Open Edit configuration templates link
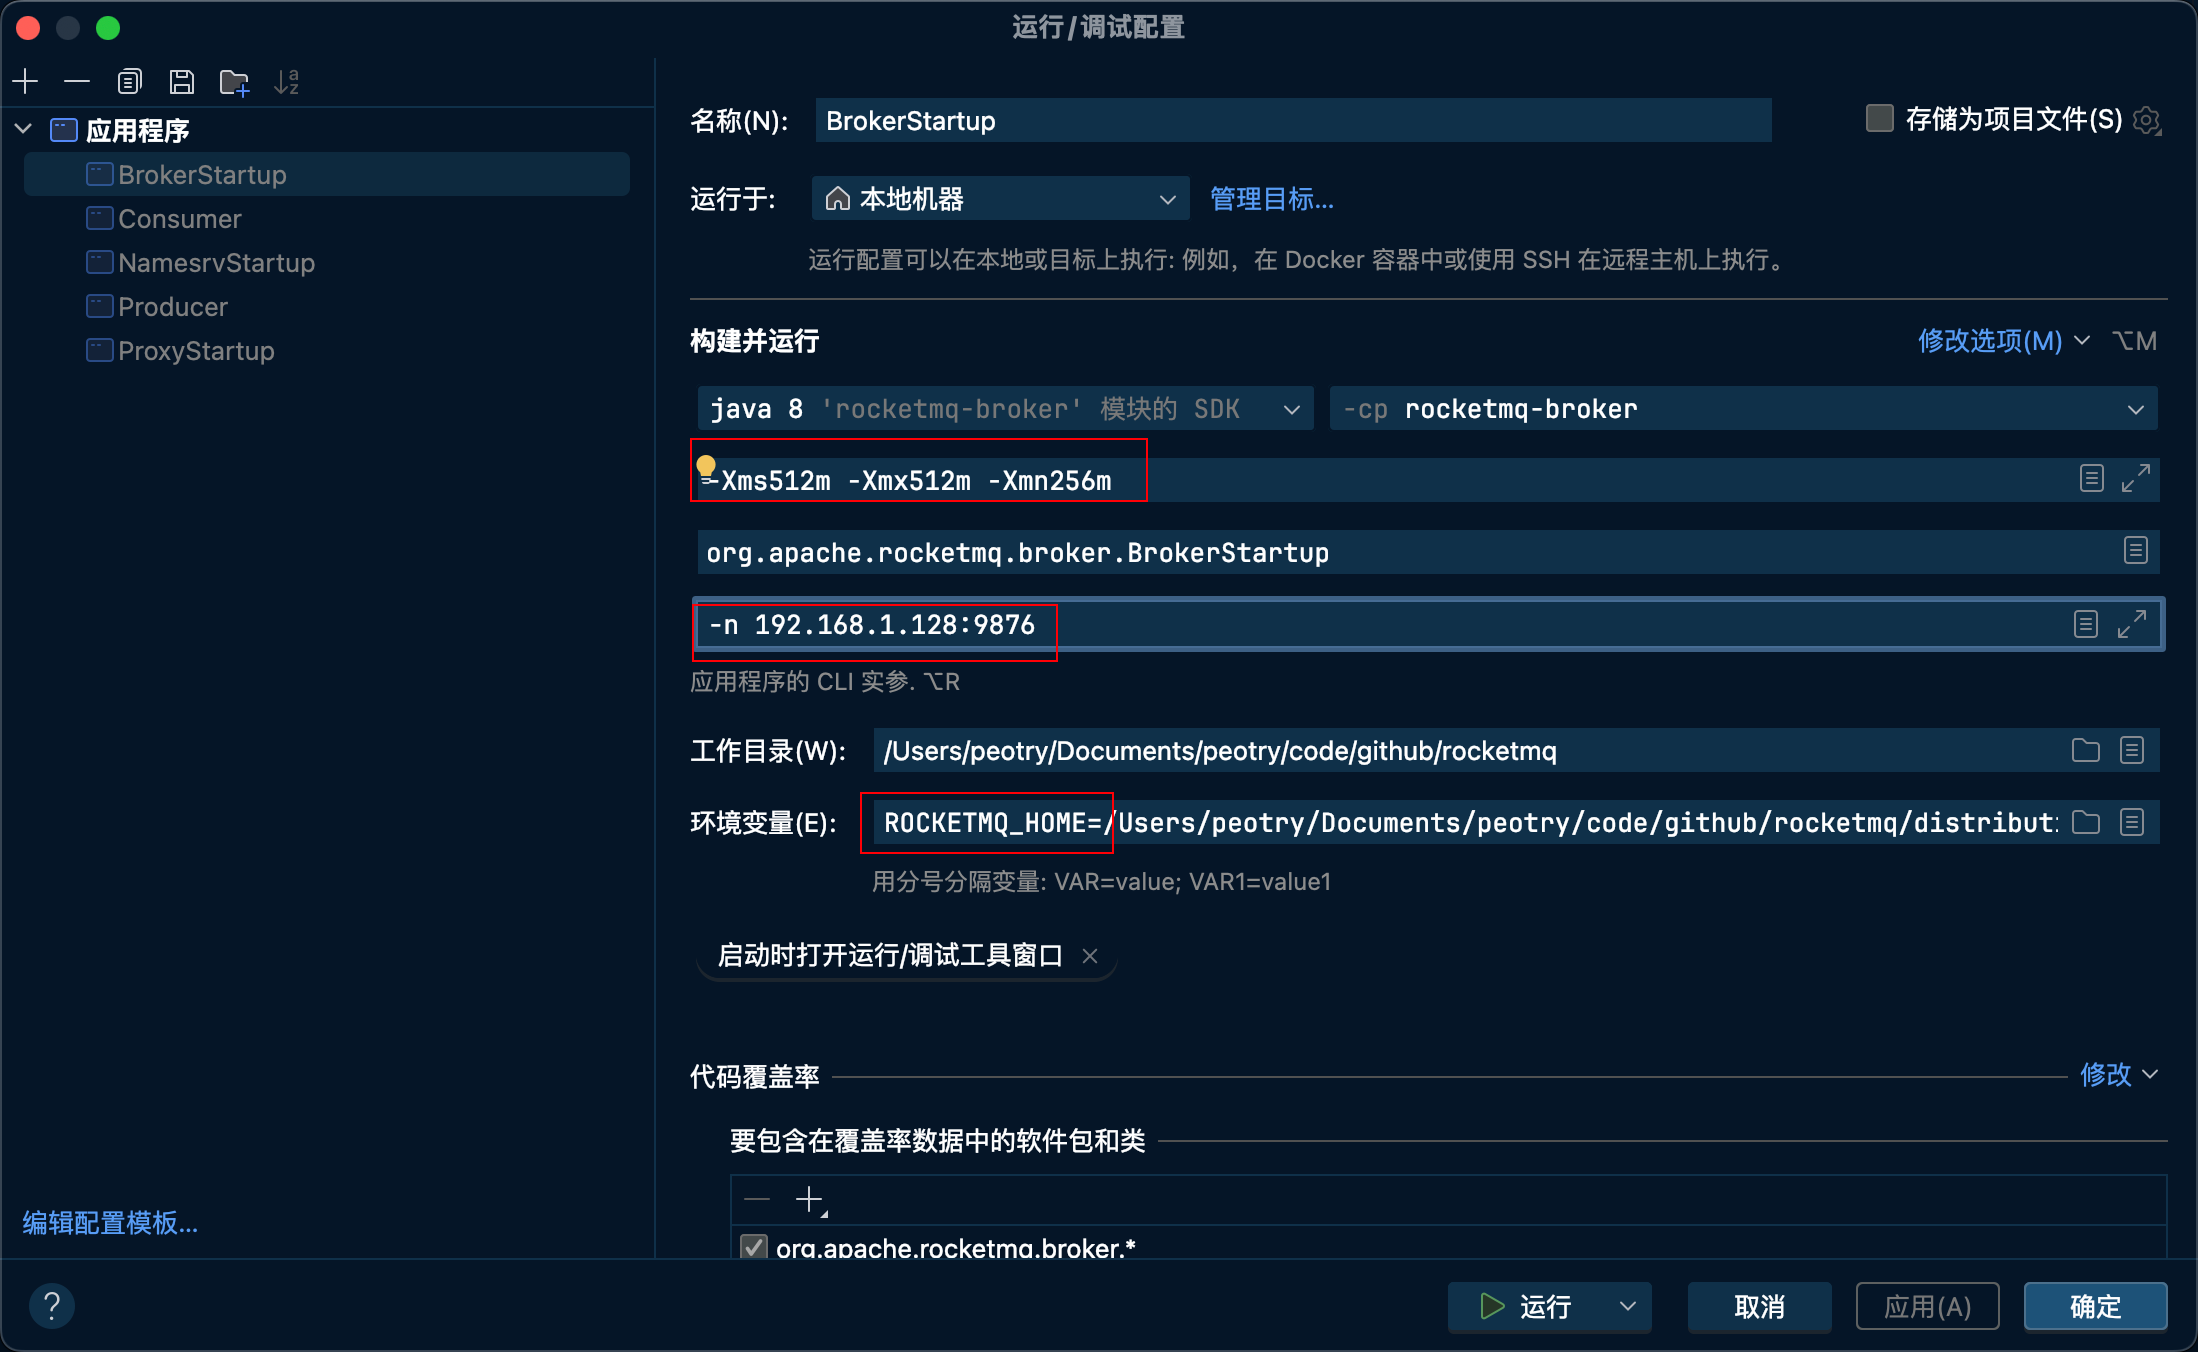The image size is (2198, 1352). click(110, 1222)
